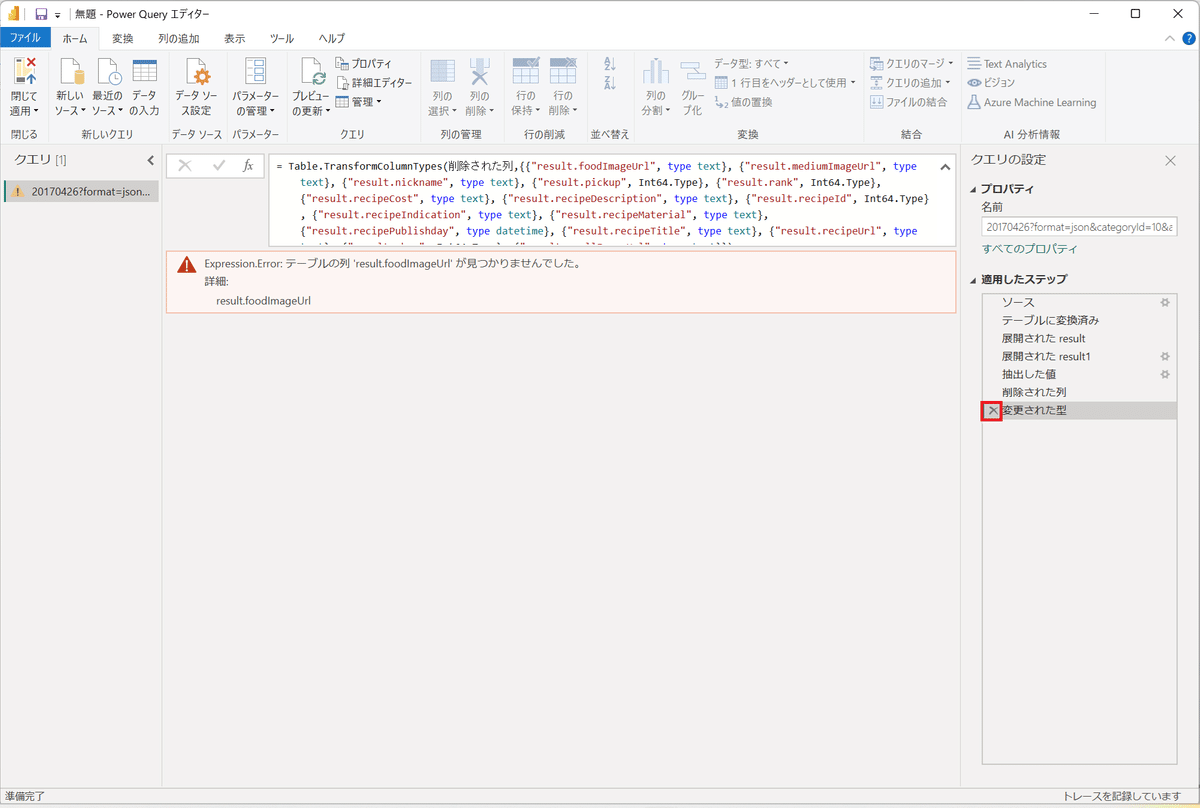1200x808 pixels.
Task: Open the Power BI logo window menu
Action: [x=15, y=14]
